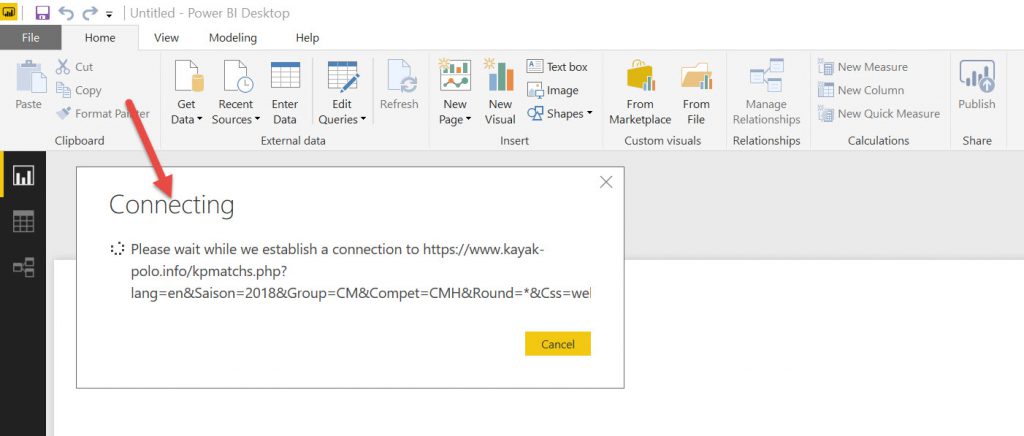
Task: Switch to Data view in sidebar
Action: tap(23, 222)
